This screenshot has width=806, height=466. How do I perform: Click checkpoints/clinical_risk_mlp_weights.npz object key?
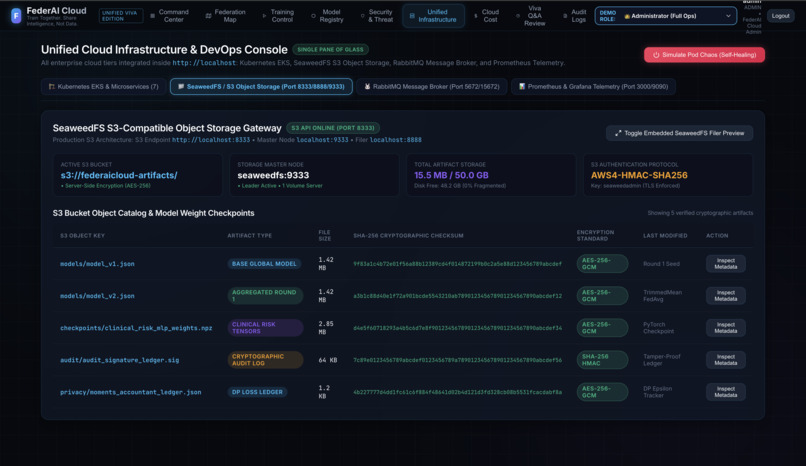click(136, 328)
